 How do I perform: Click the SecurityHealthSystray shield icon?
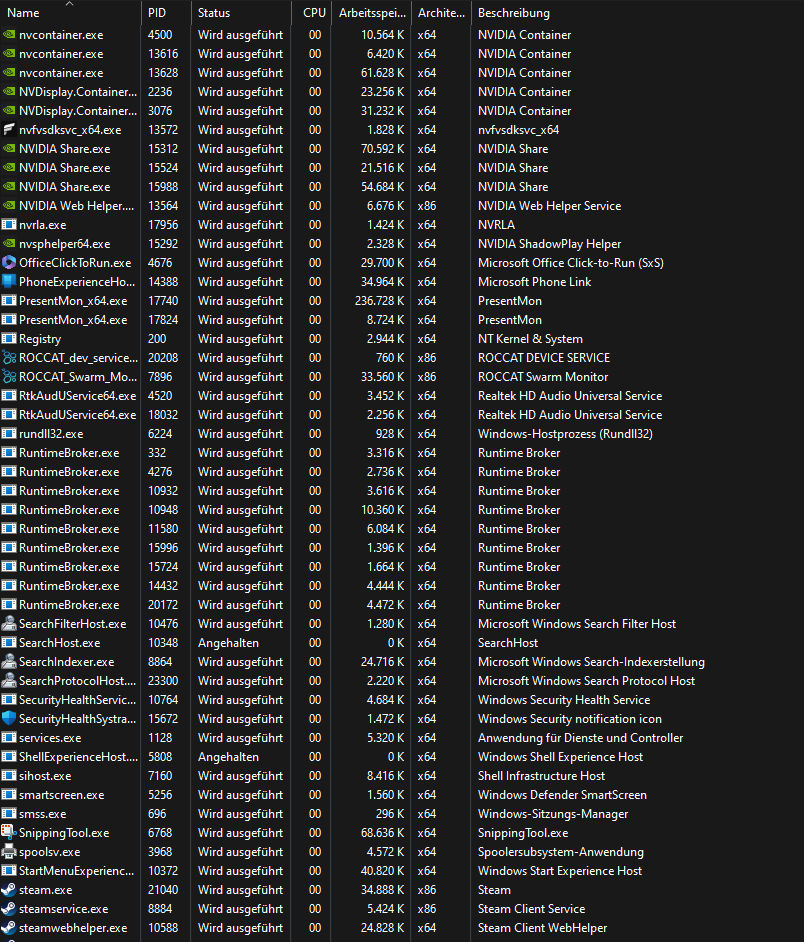pyautogui.click(x=8, y=719)
